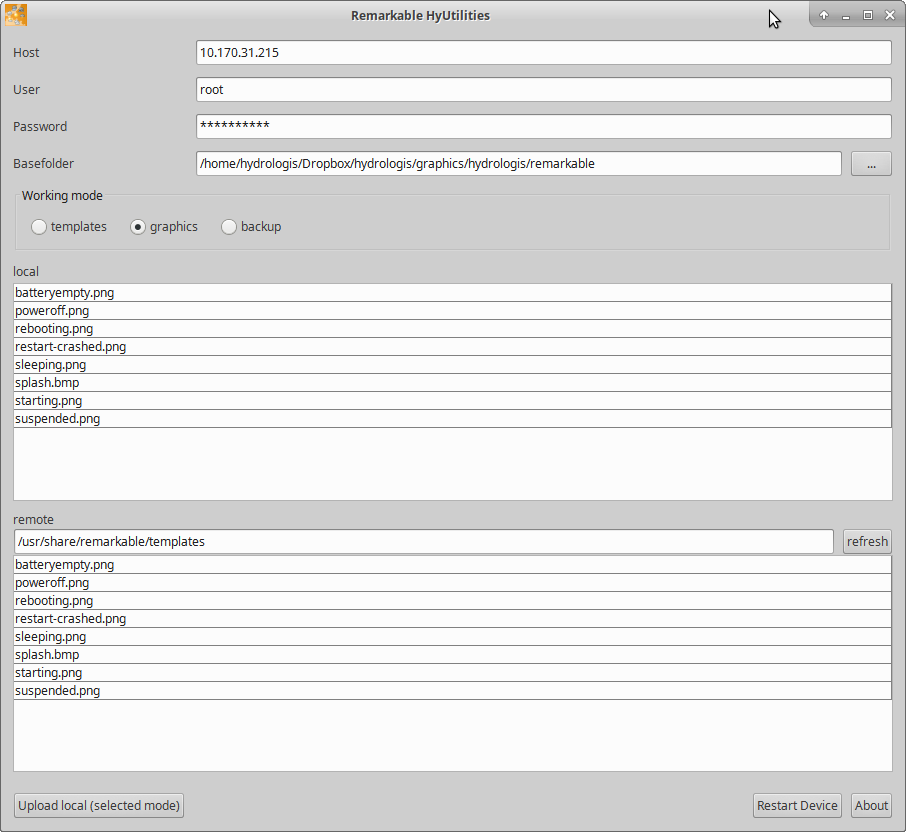Click Upload local (selected mode)
The height and width of the screenshot is (832, 906).
(x=99, y=805)
